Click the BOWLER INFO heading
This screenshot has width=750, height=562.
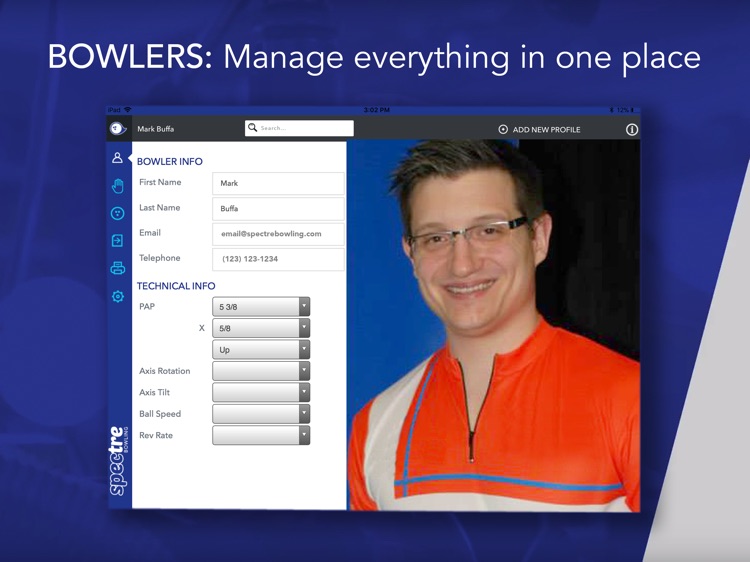(170, 162)
